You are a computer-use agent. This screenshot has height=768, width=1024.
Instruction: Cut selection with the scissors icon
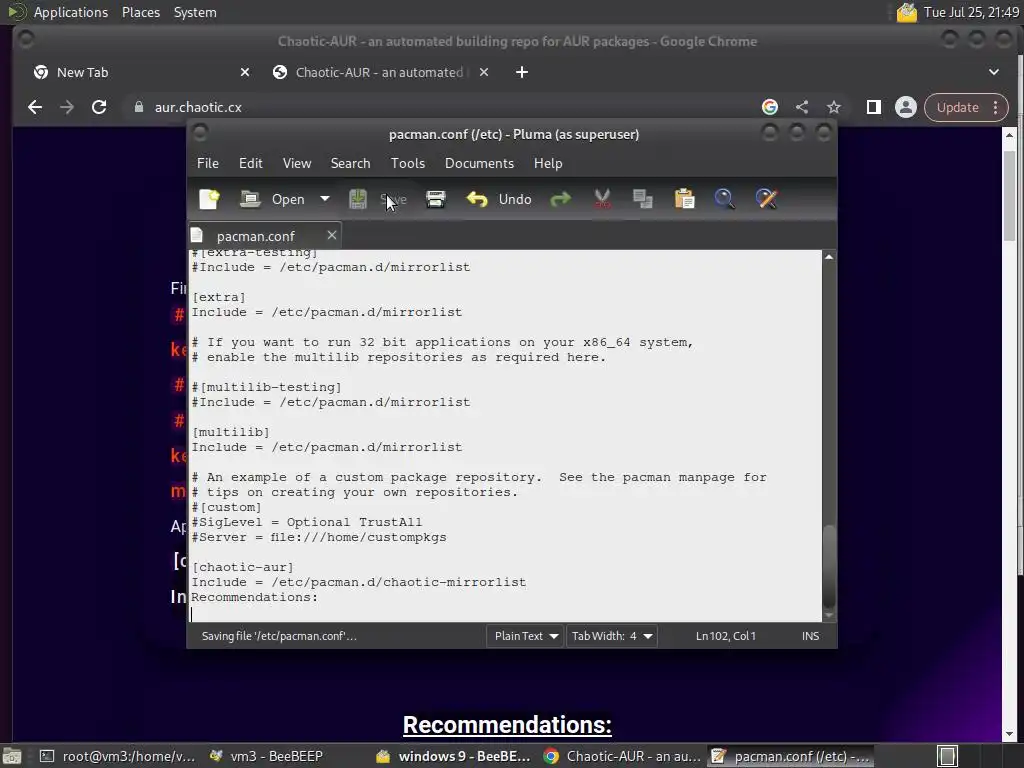(602, 199)
